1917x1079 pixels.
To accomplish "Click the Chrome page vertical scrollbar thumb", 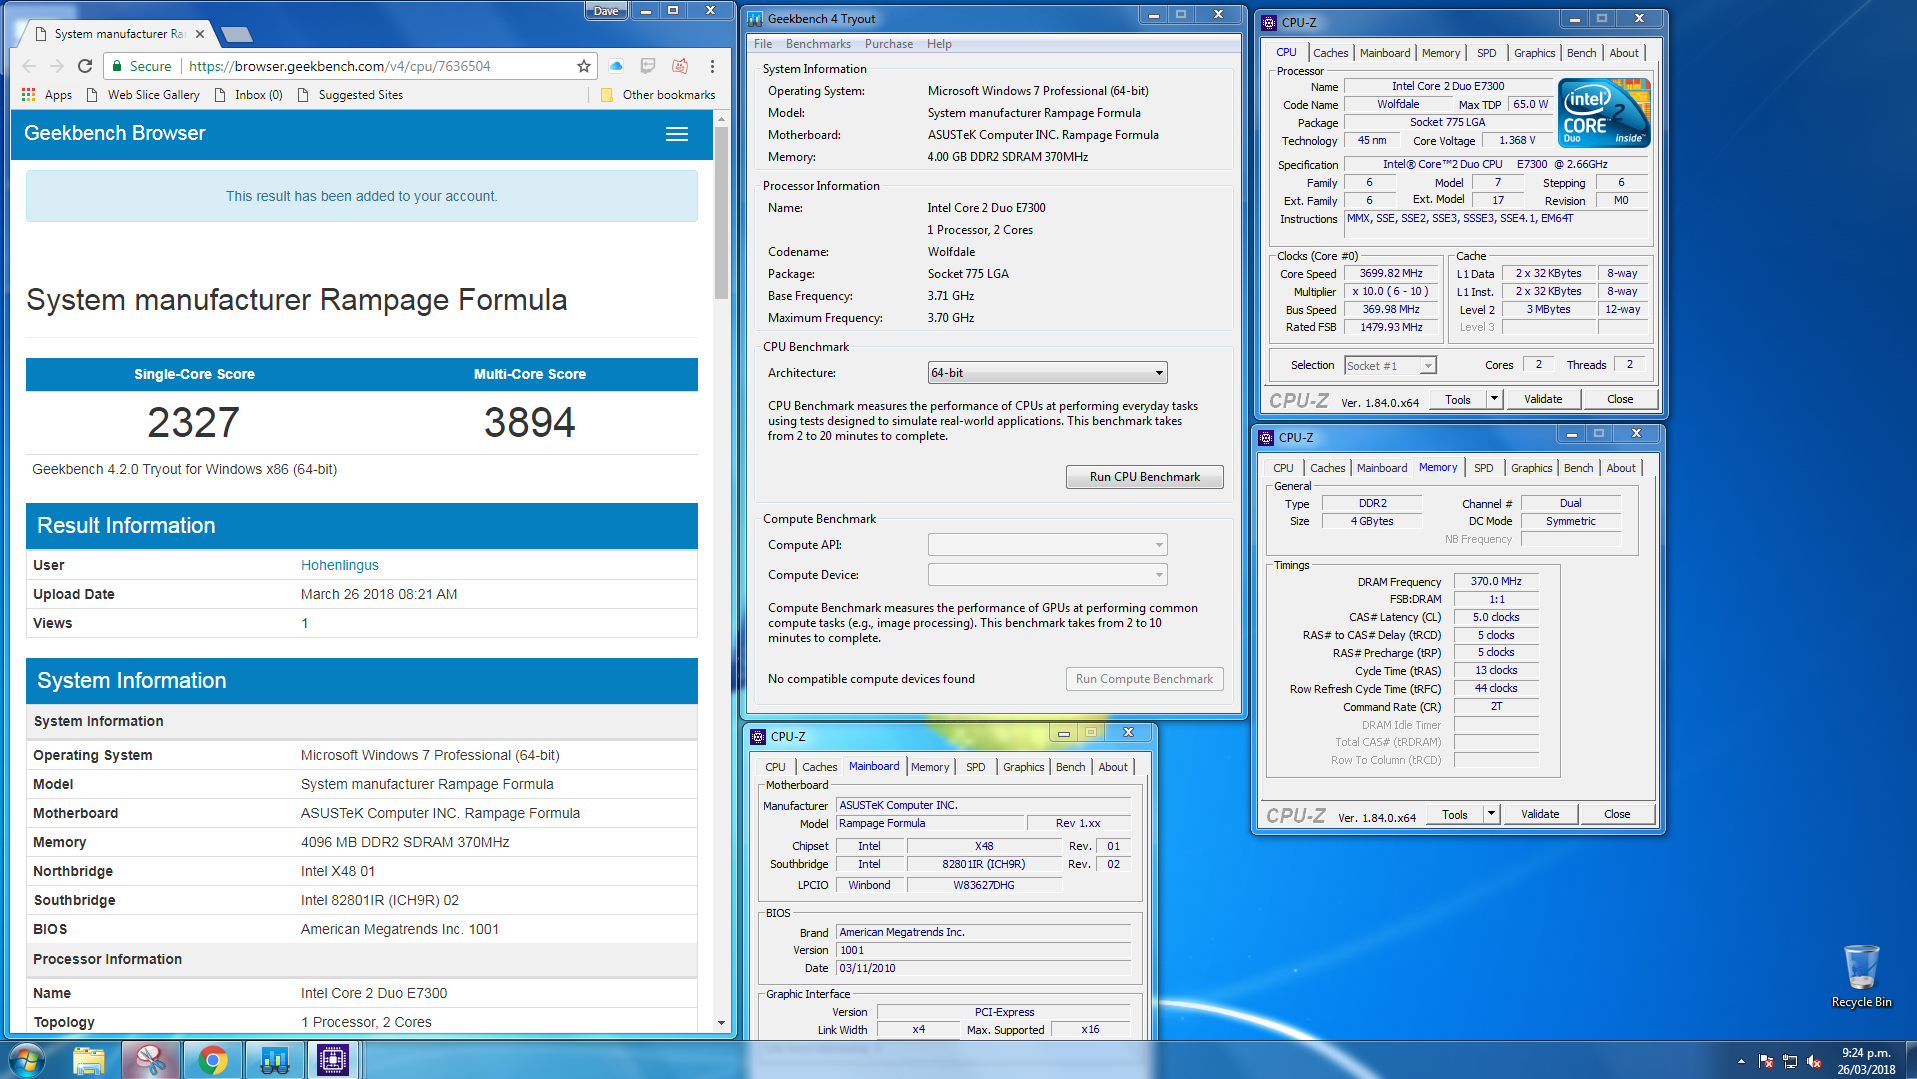I will [x=721, y=212].
